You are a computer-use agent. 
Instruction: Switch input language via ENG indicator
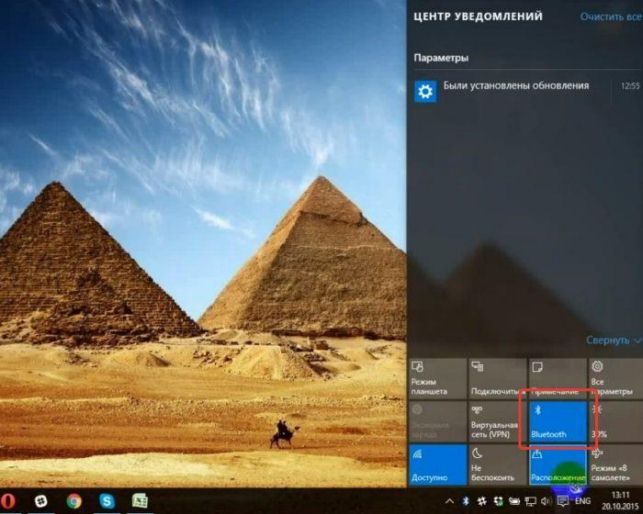[x=583, y=501]
